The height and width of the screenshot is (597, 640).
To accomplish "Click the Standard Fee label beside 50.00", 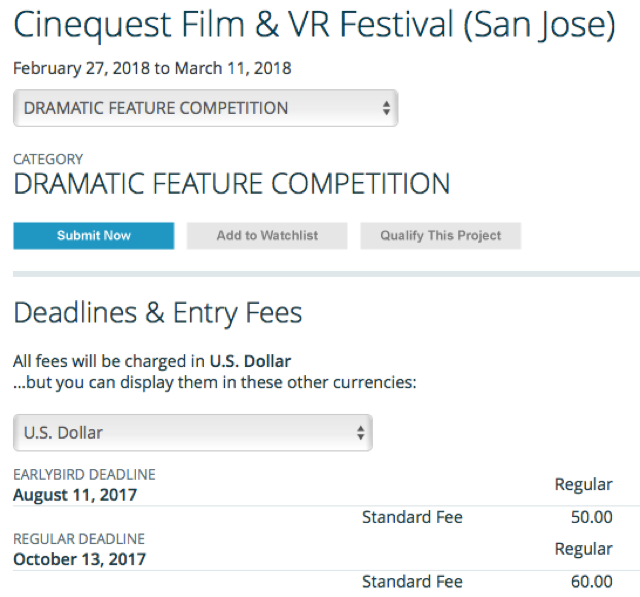I will click(x=412, y=517).
